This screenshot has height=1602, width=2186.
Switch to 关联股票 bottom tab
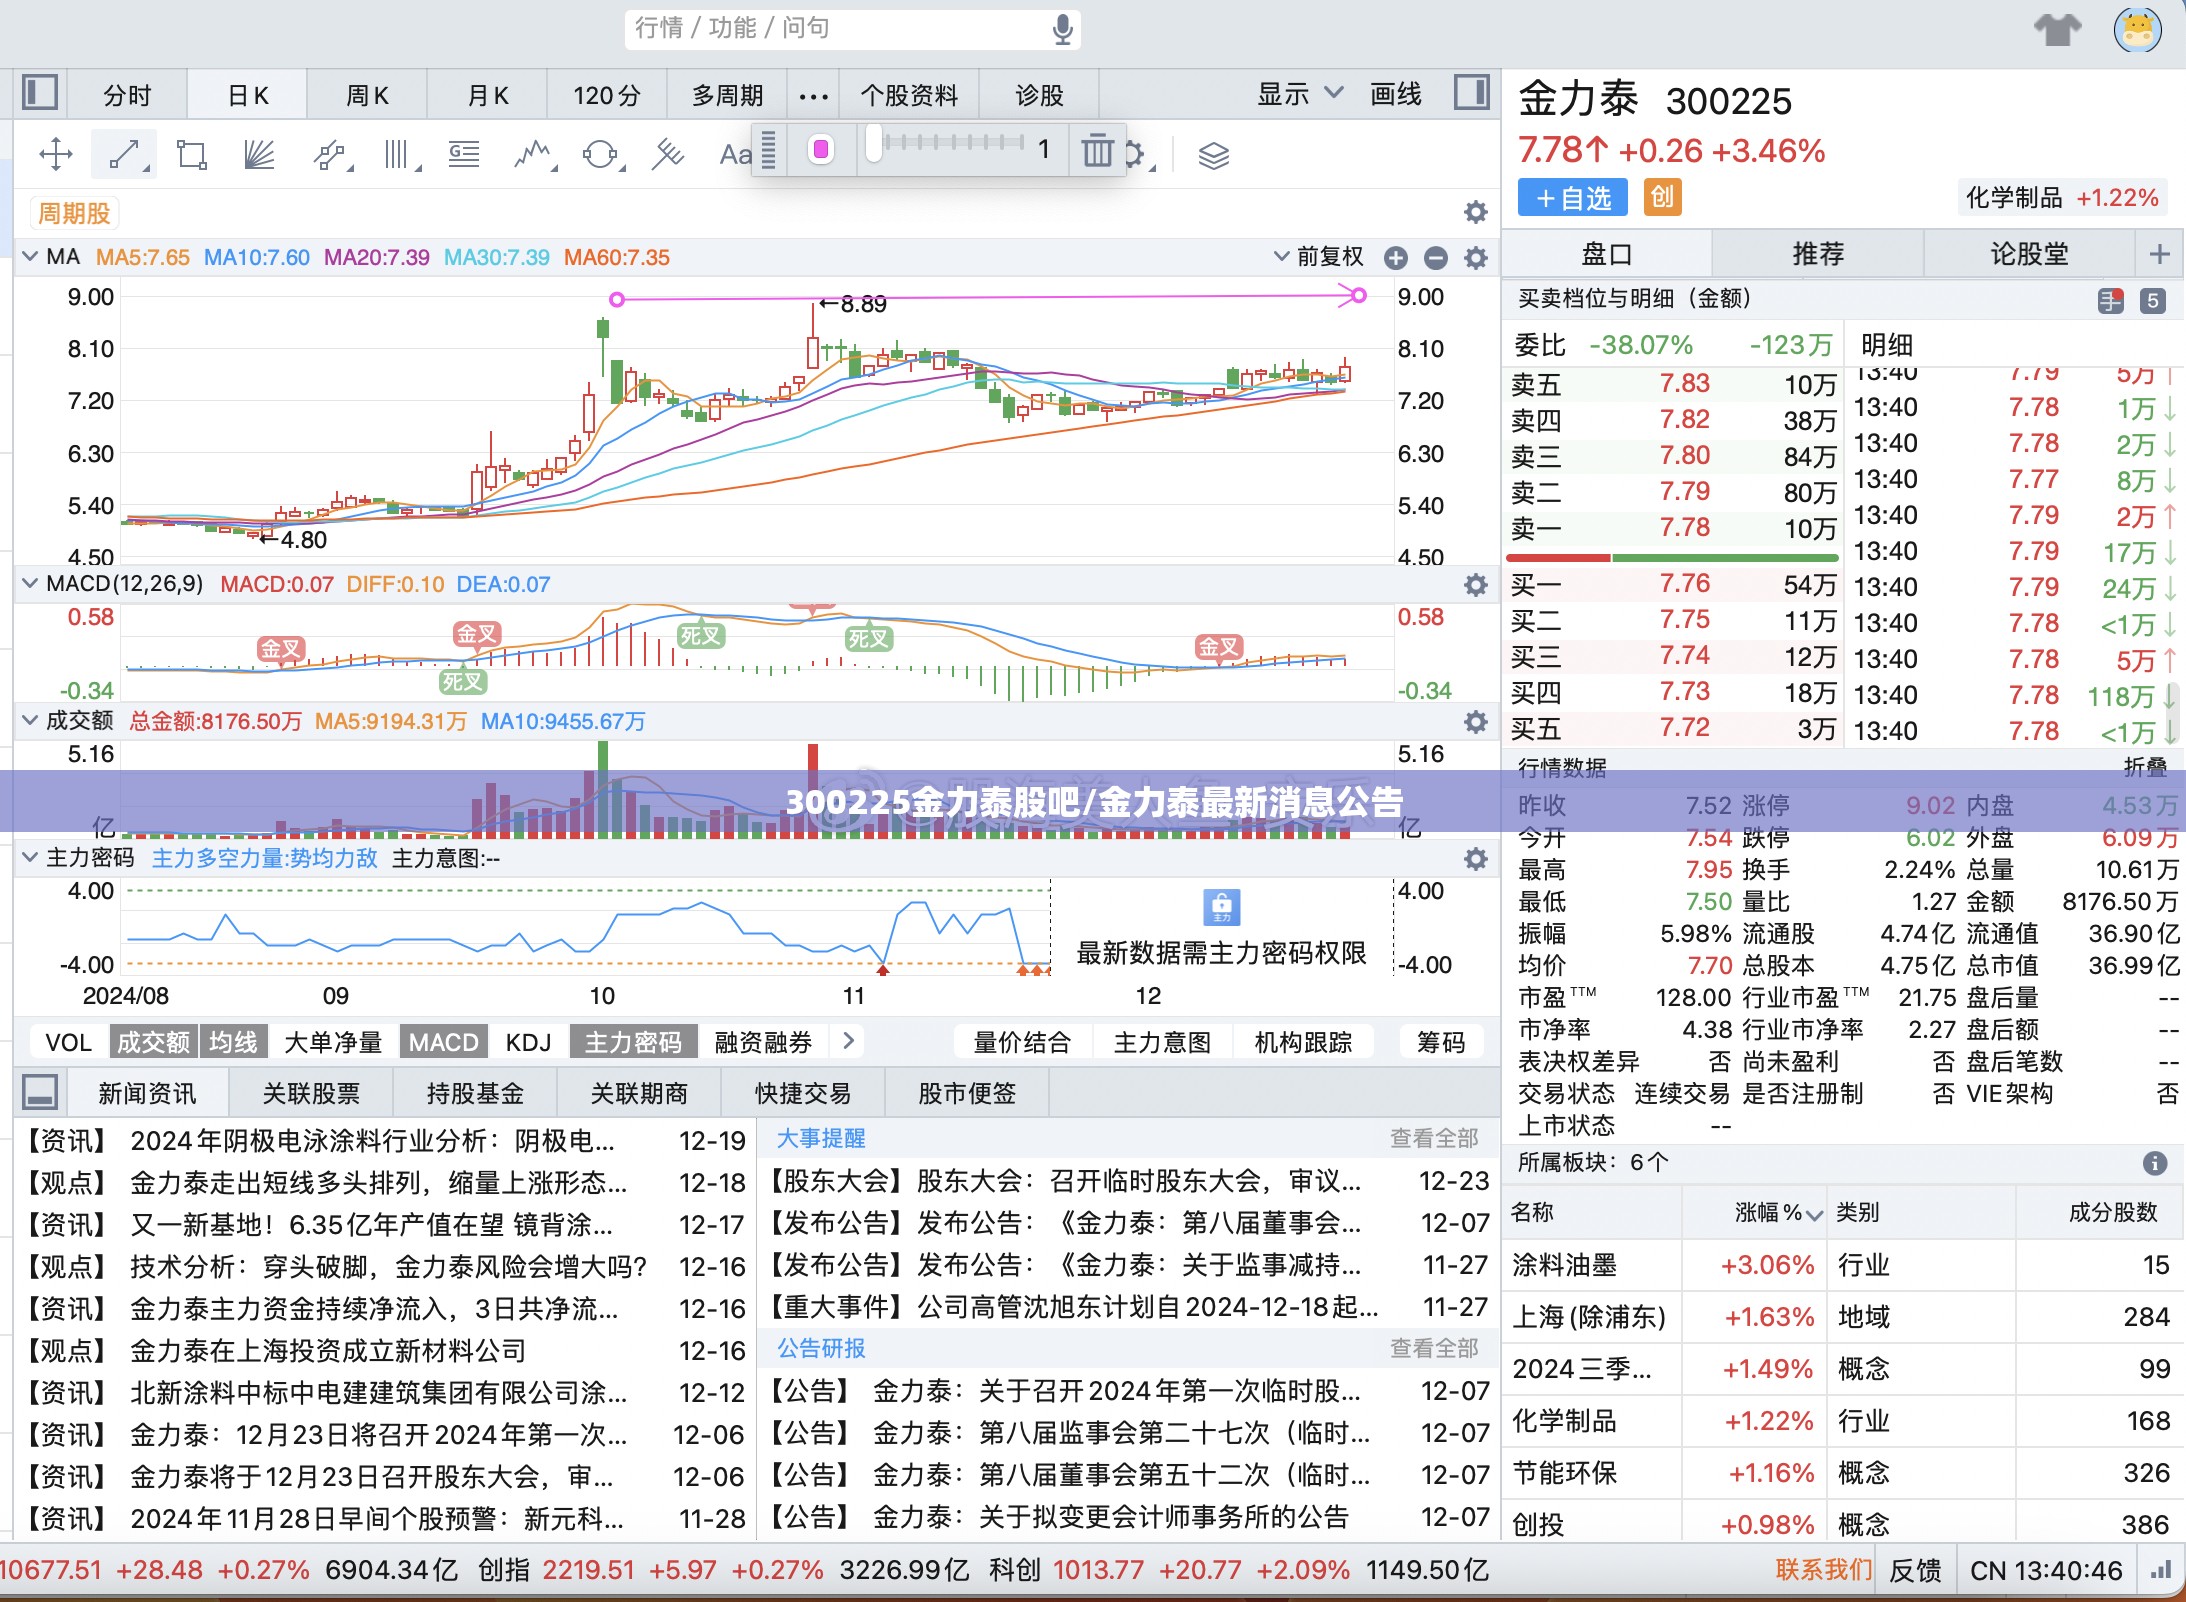pyautogui.click(x=311, y=1093)
